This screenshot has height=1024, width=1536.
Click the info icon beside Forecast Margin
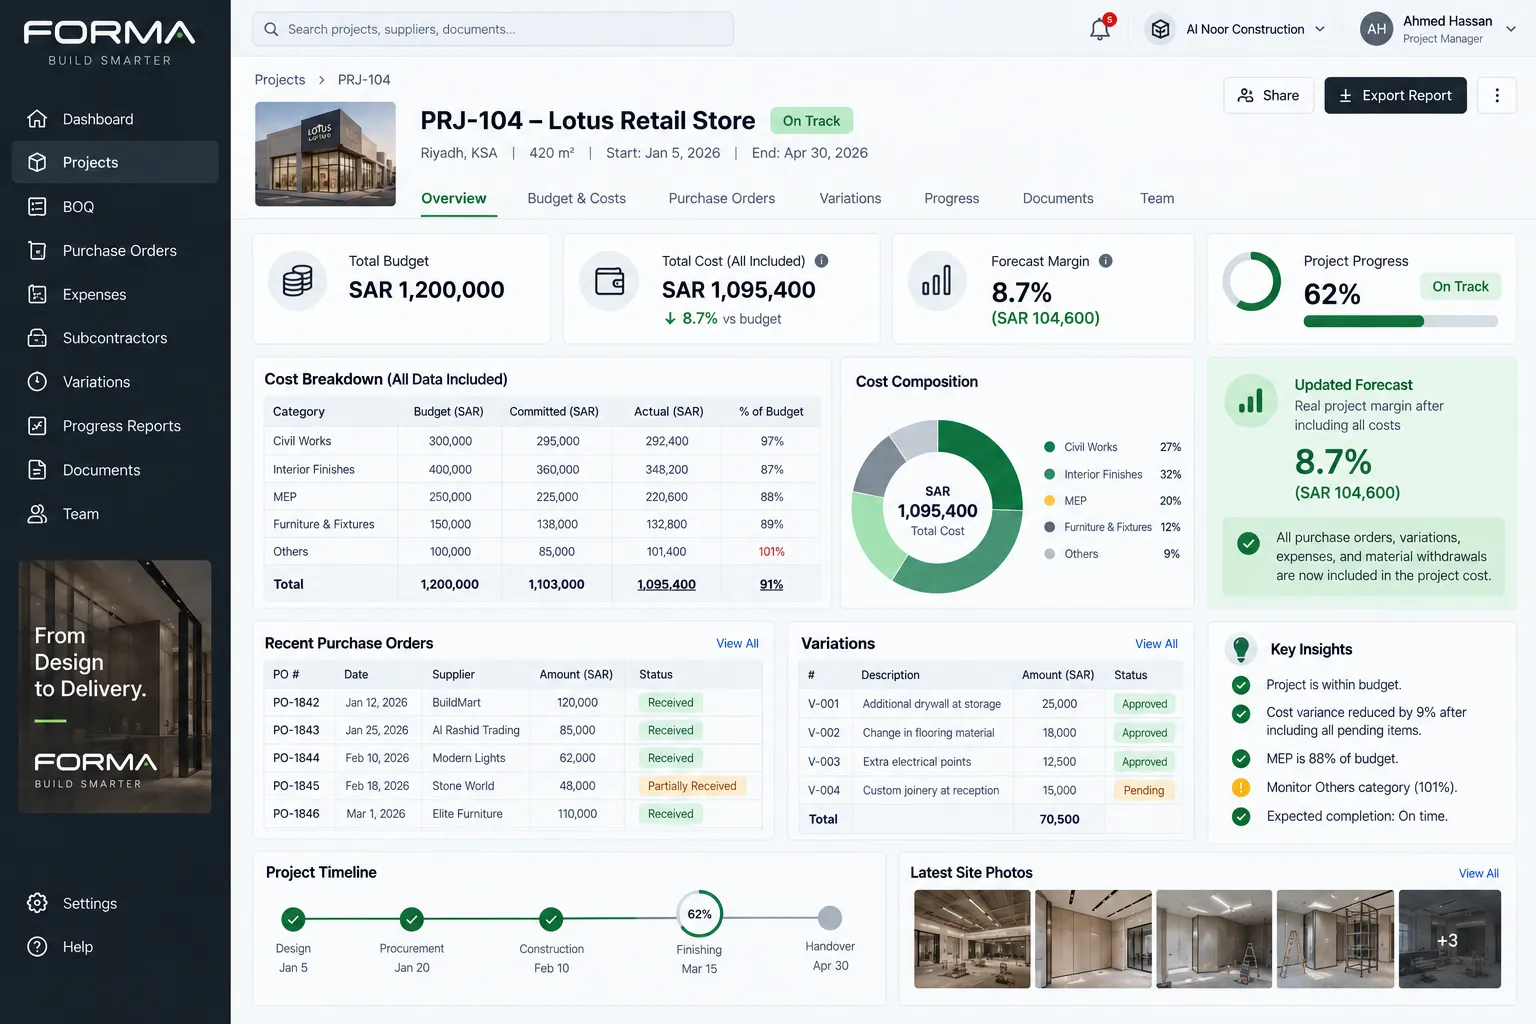point(1106,261)
